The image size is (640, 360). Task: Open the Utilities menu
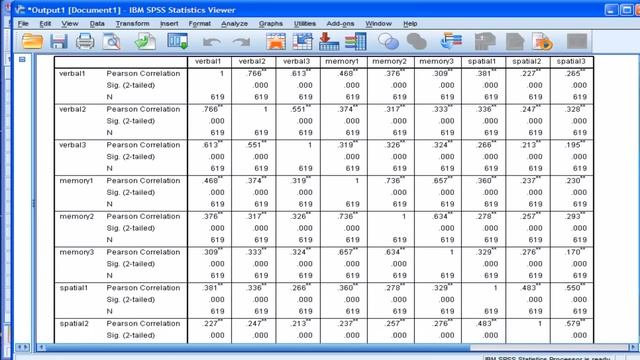[x=304, y=24]
